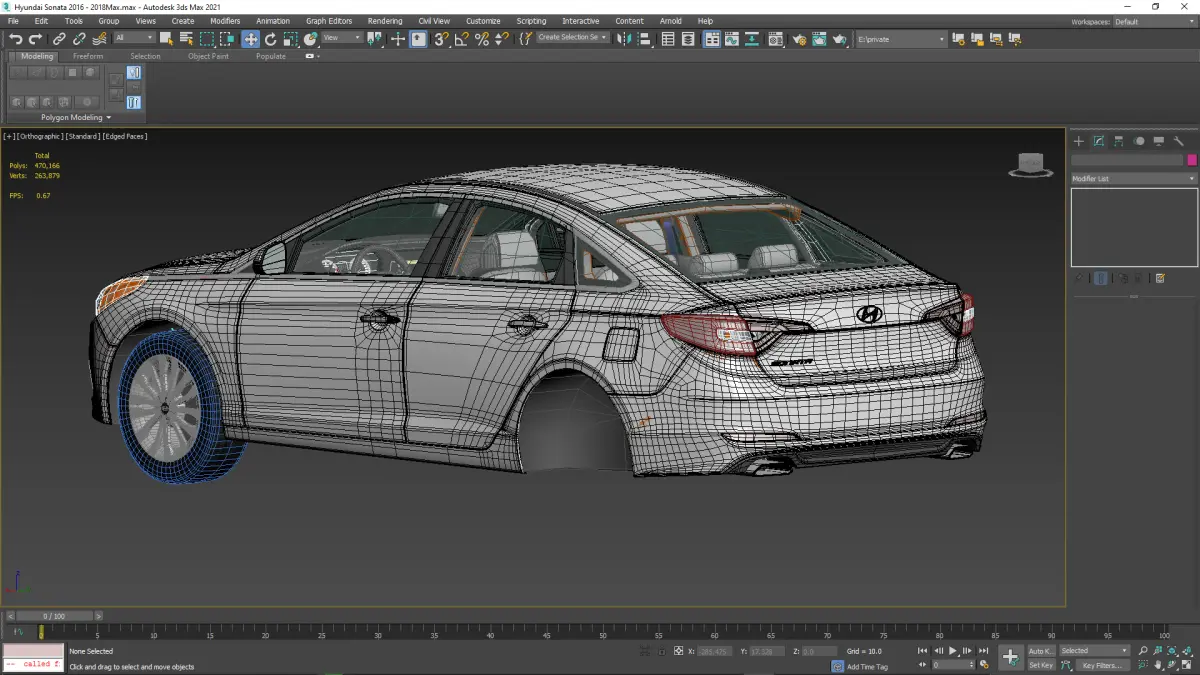Open the ribbon display options dropdown
The image size is (1200, 675).
[x=311, y=56]
